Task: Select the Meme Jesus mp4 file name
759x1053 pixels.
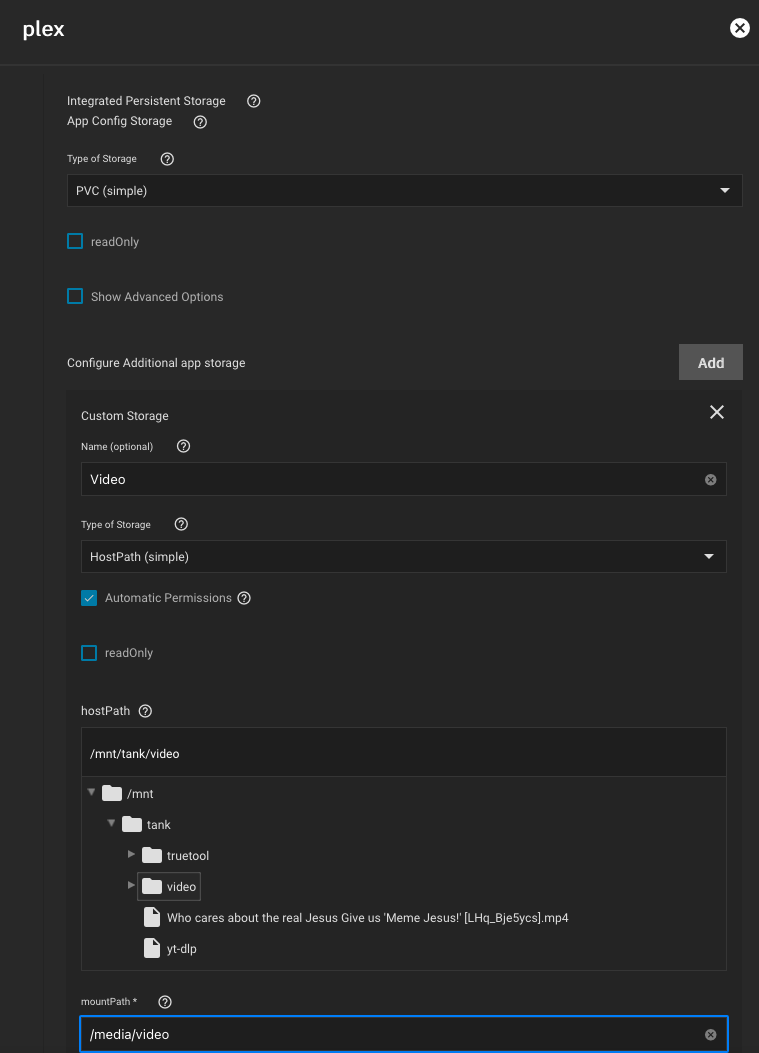Action: point(367,918)
